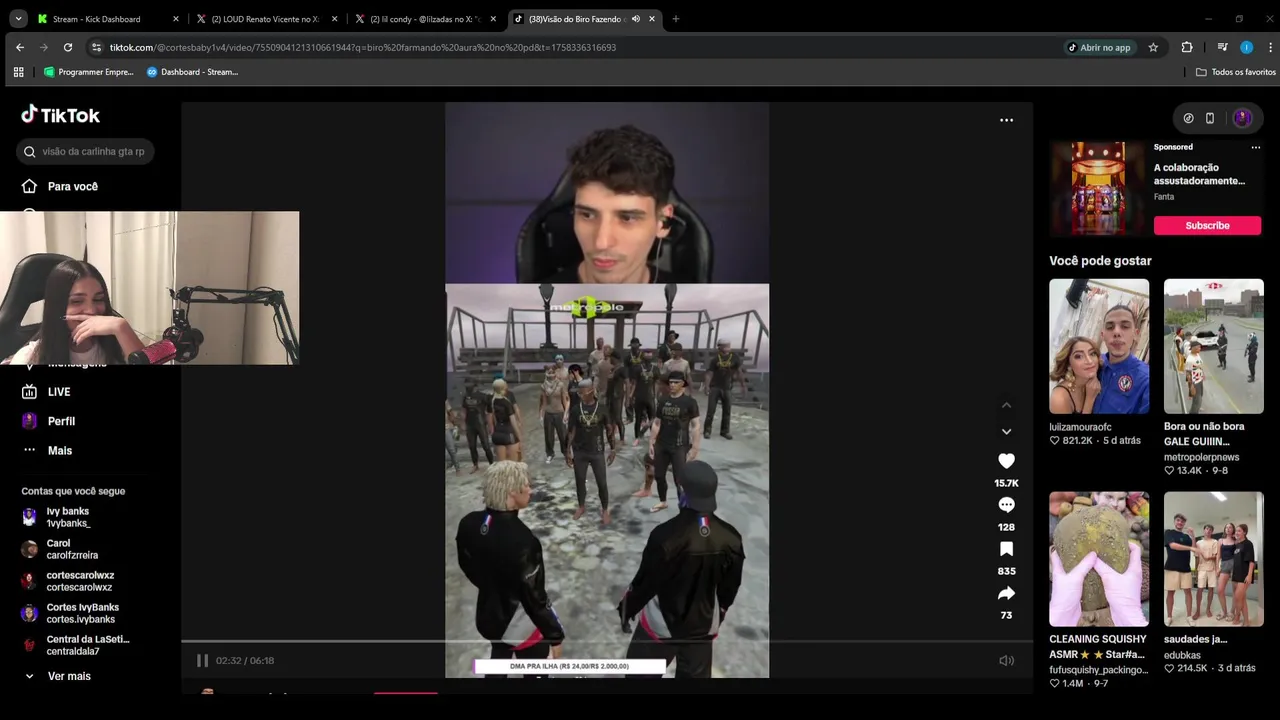View site information icon in address bar
The image size is (1280, 720).
96,47
